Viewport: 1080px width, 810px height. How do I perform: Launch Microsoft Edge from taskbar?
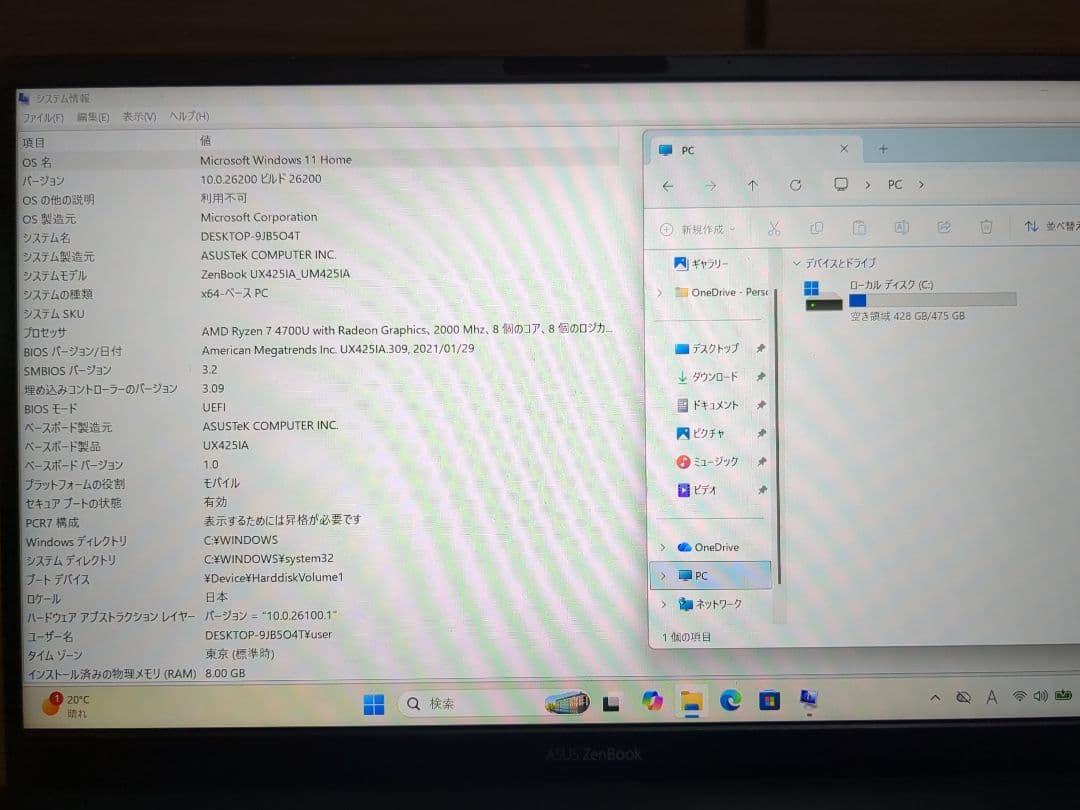click(731, 701)
